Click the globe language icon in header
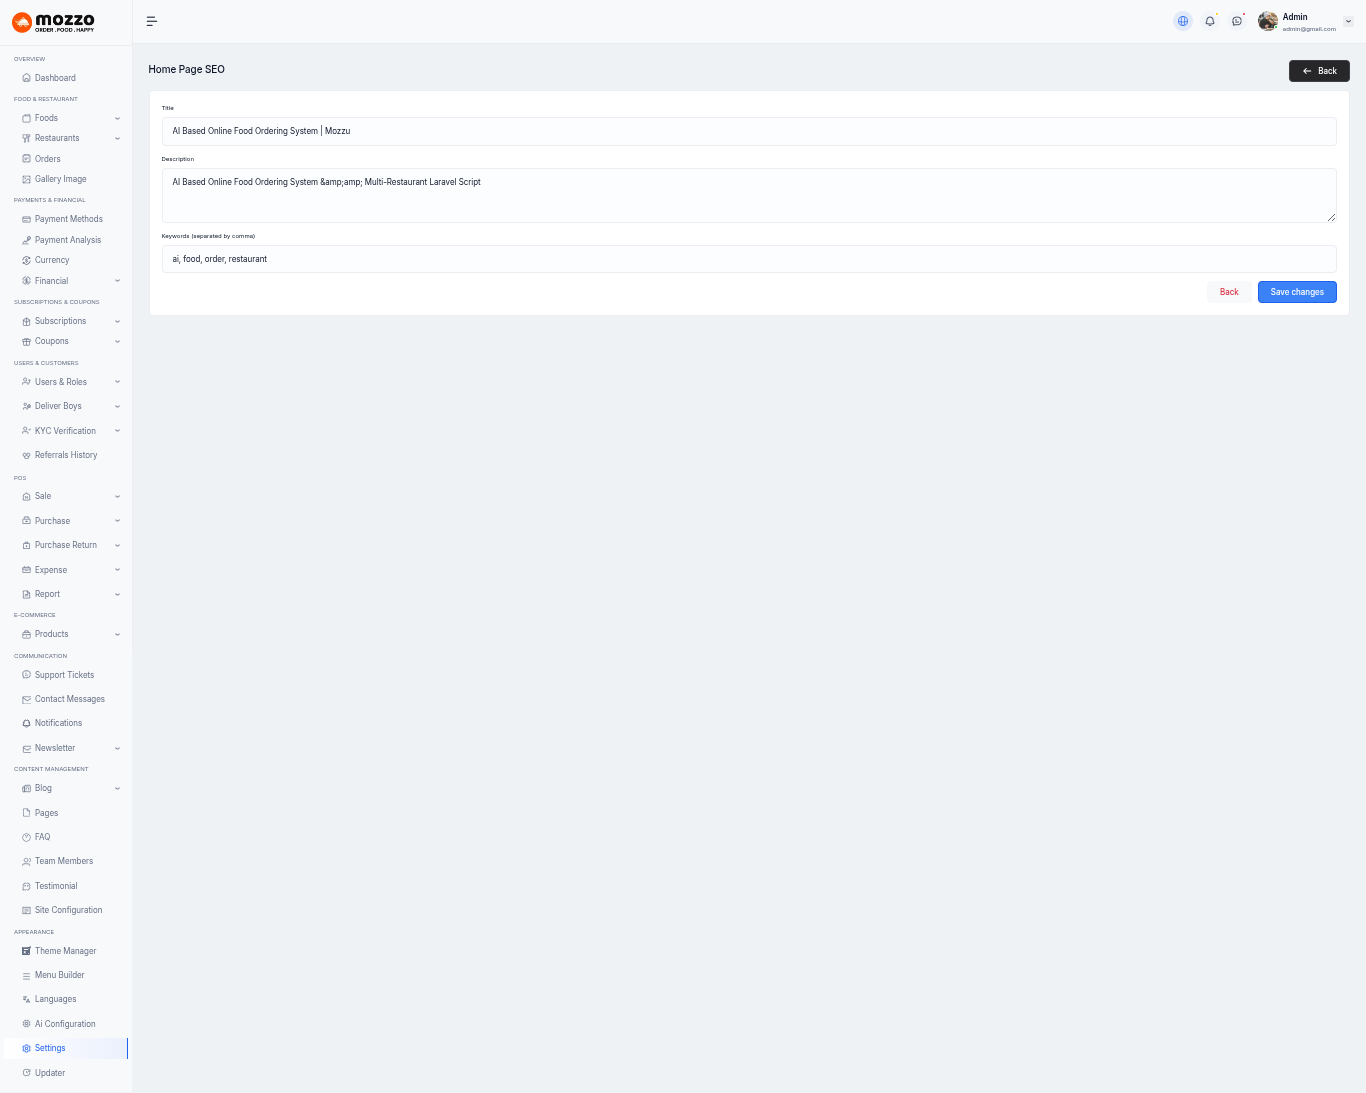 [x=1183, y=21]
